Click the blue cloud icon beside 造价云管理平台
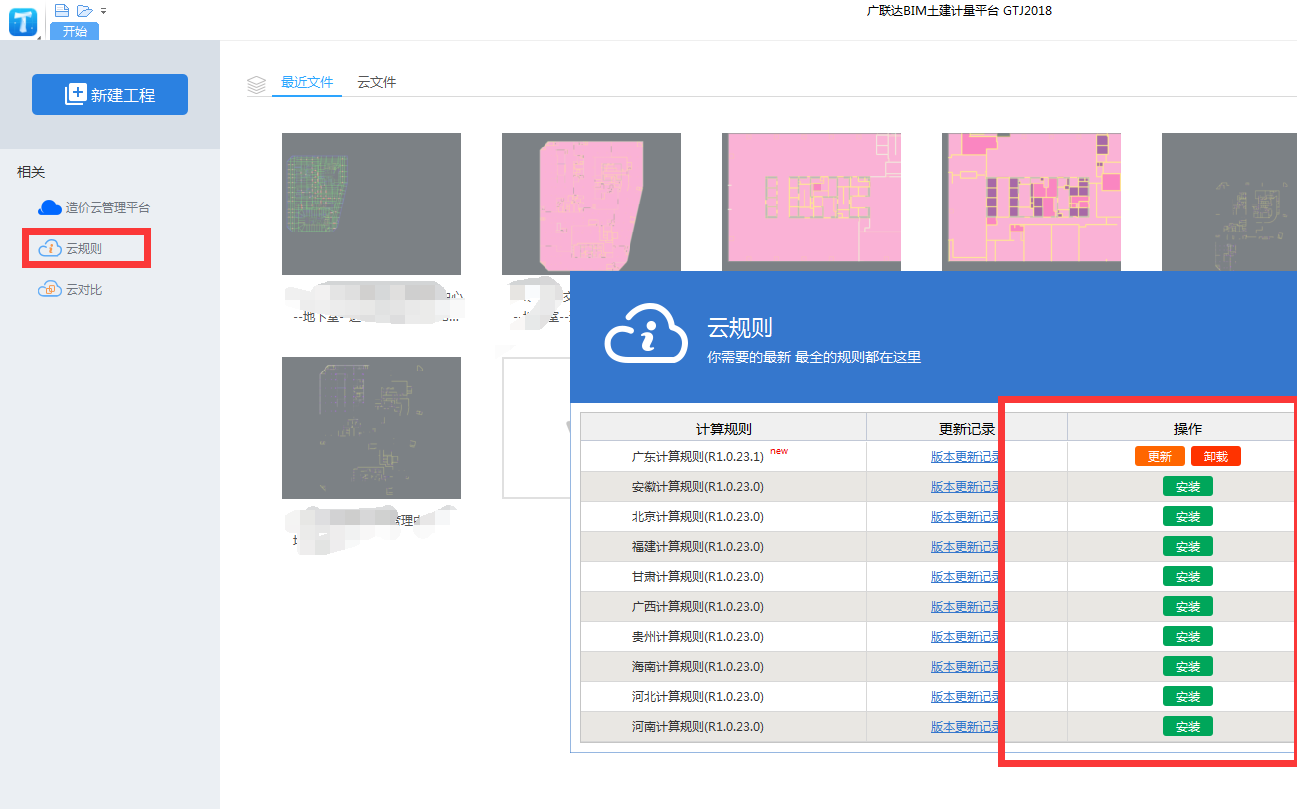Viewport: 1297px width, 809px height. point(50,208)
